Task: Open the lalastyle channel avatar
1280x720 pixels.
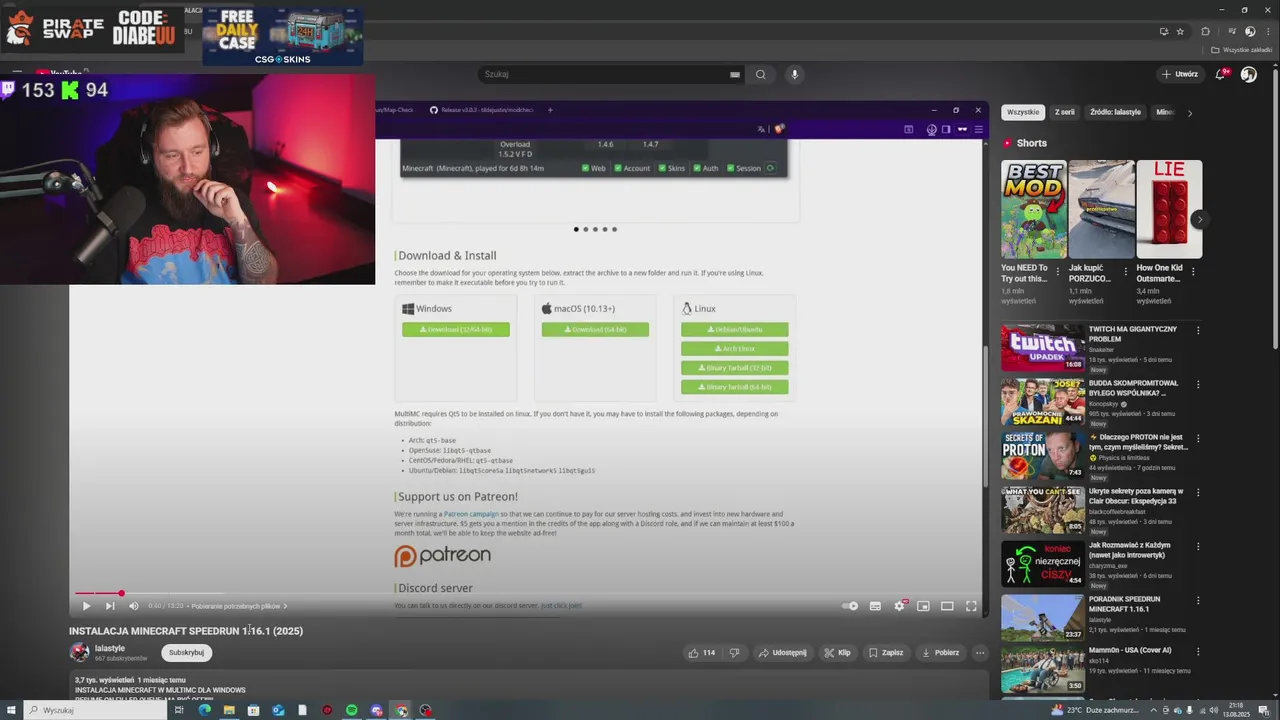Action: [79, 652]
